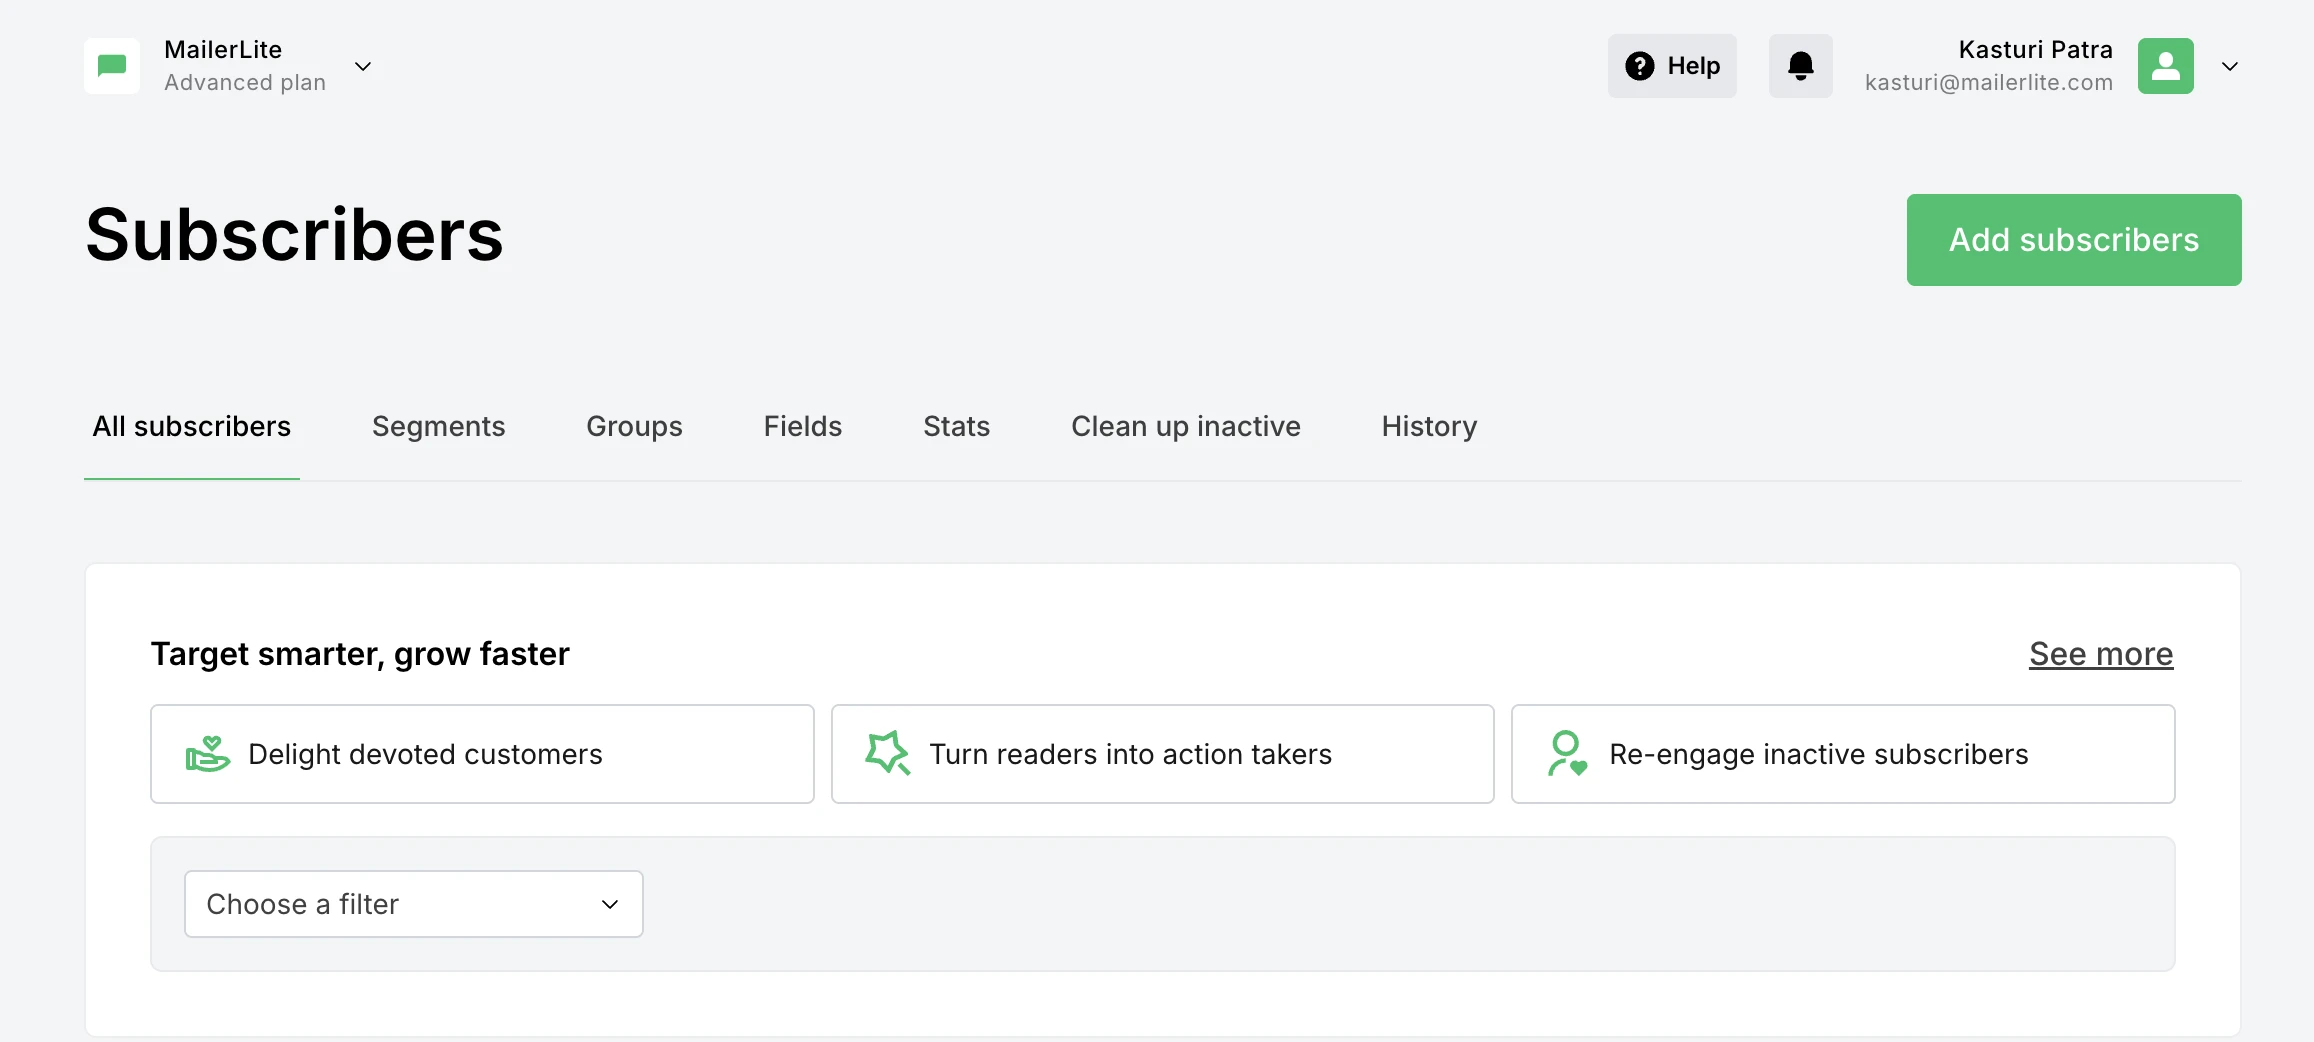Click the star icon for action takers
2314x1042 pixels.
(888, 754)
